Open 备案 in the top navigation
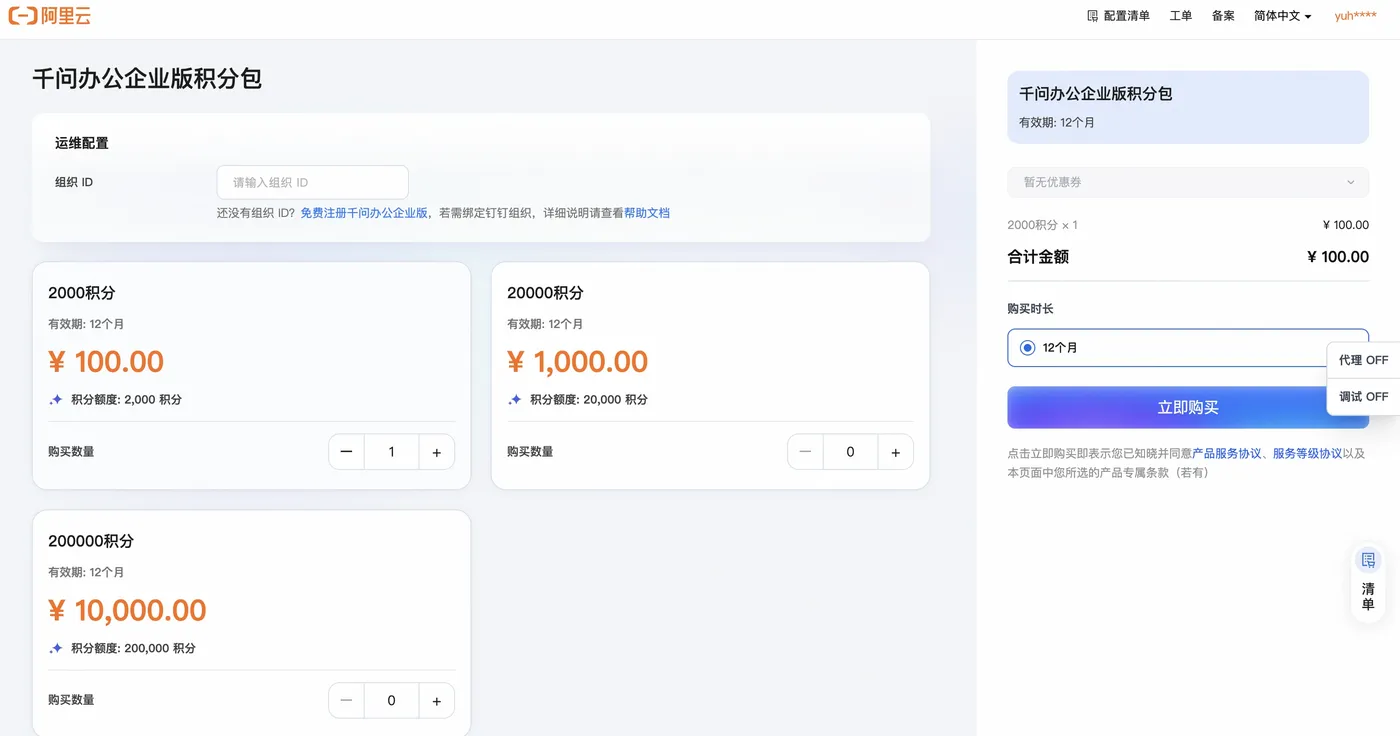1400x736 pixels. (1223, 16)
